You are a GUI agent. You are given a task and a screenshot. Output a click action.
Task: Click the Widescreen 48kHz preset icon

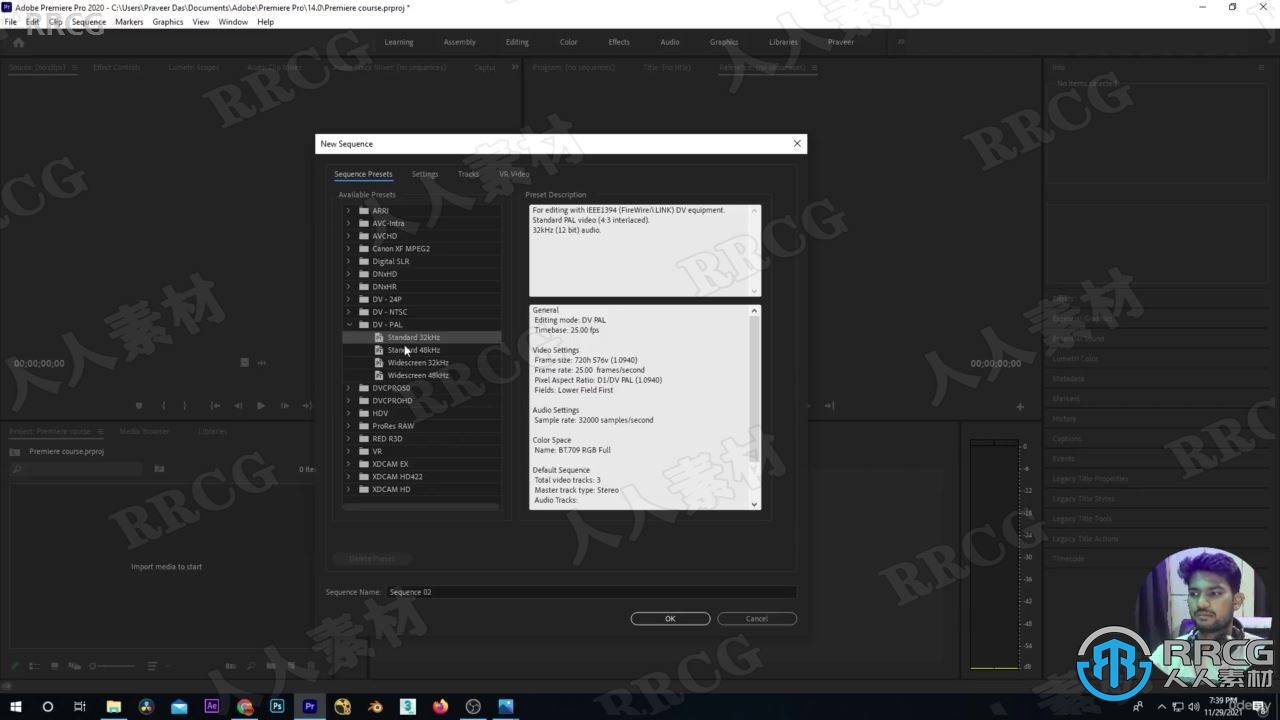tap(379, 375)
